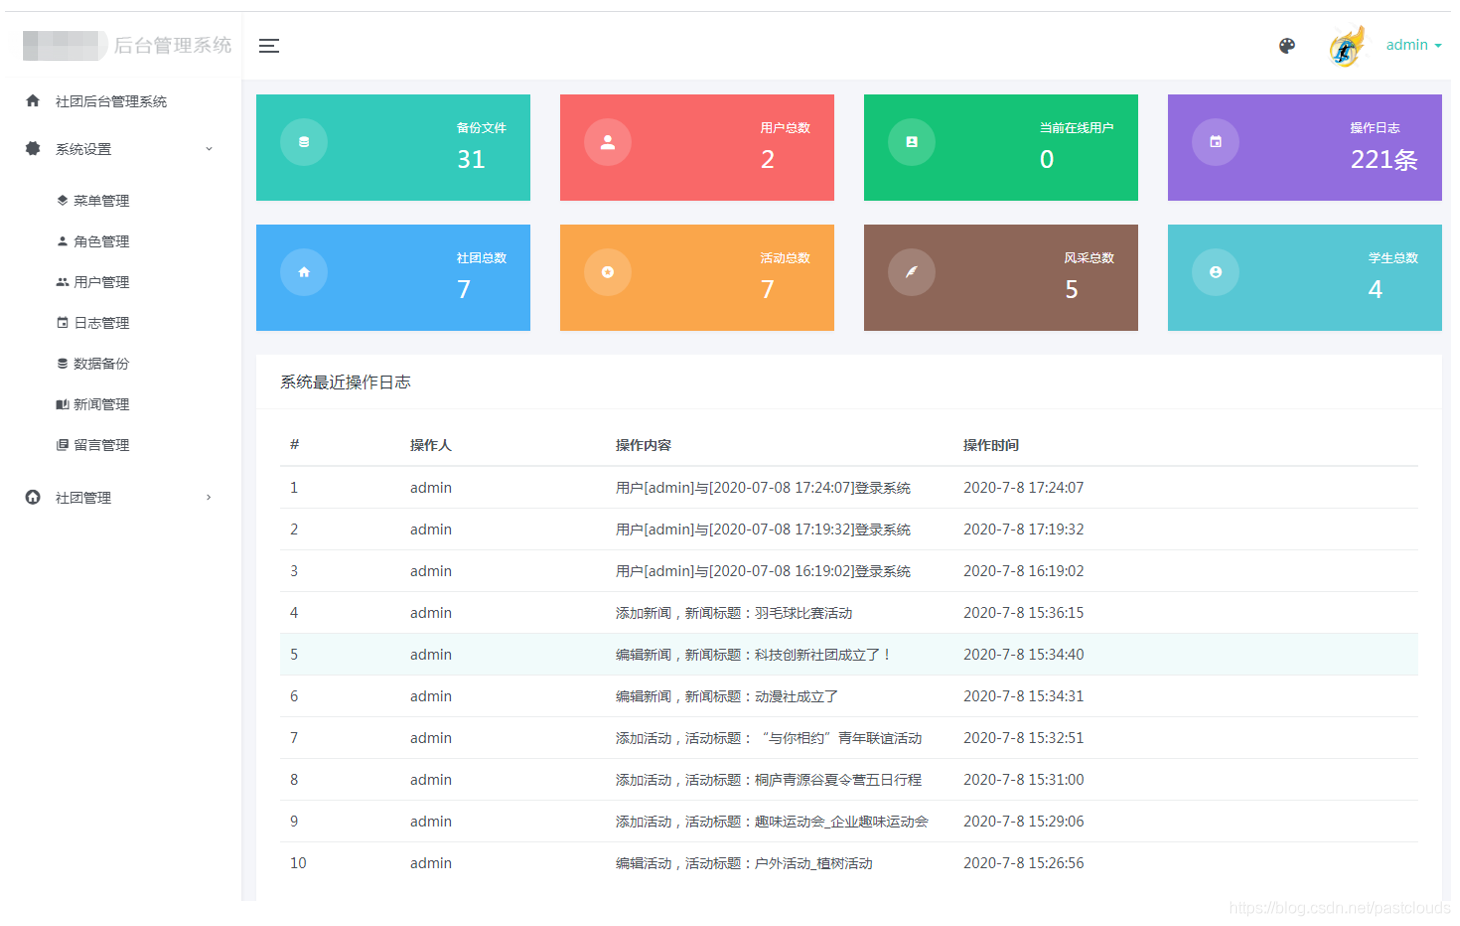The height and width of the screenshot is (926, 1460).
Task: Expand the 社团管理 menu chevron
Action: (209, 497)
